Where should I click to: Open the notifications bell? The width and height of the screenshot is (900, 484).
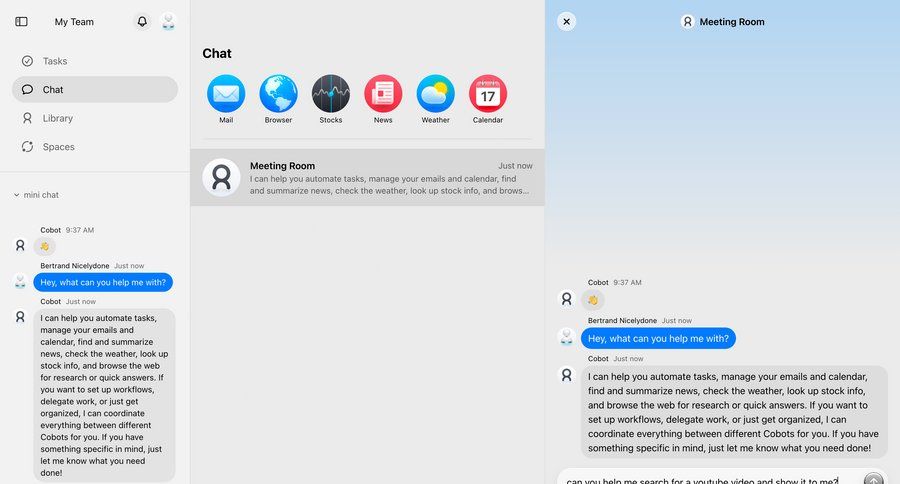coord(142,22)
